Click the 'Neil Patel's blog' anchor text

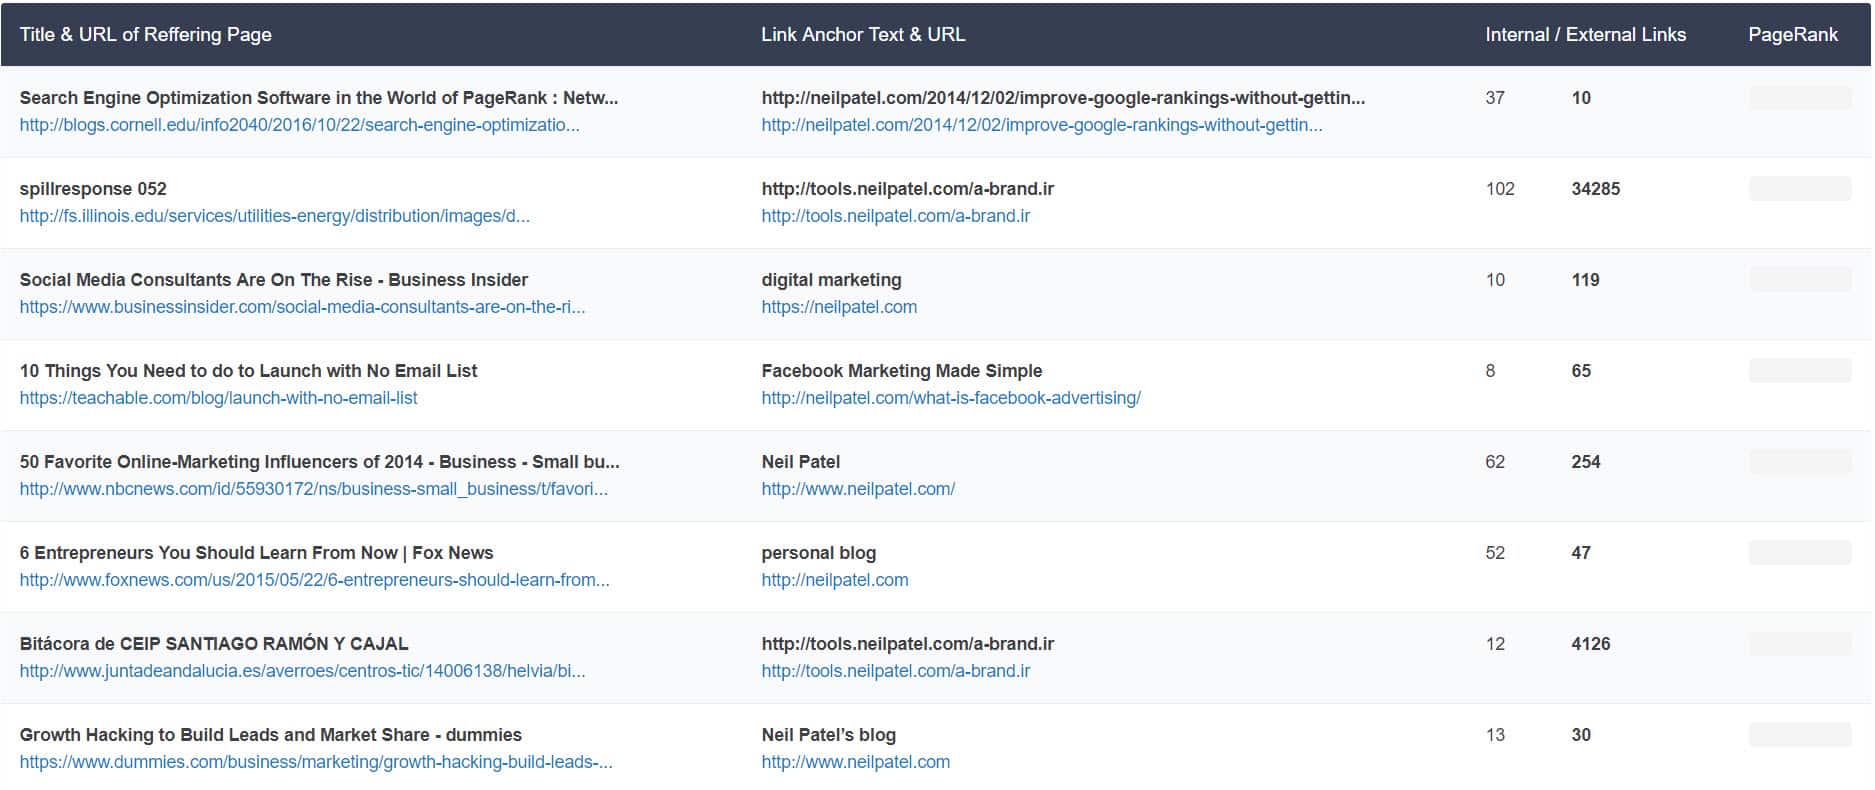click(828, 735)
